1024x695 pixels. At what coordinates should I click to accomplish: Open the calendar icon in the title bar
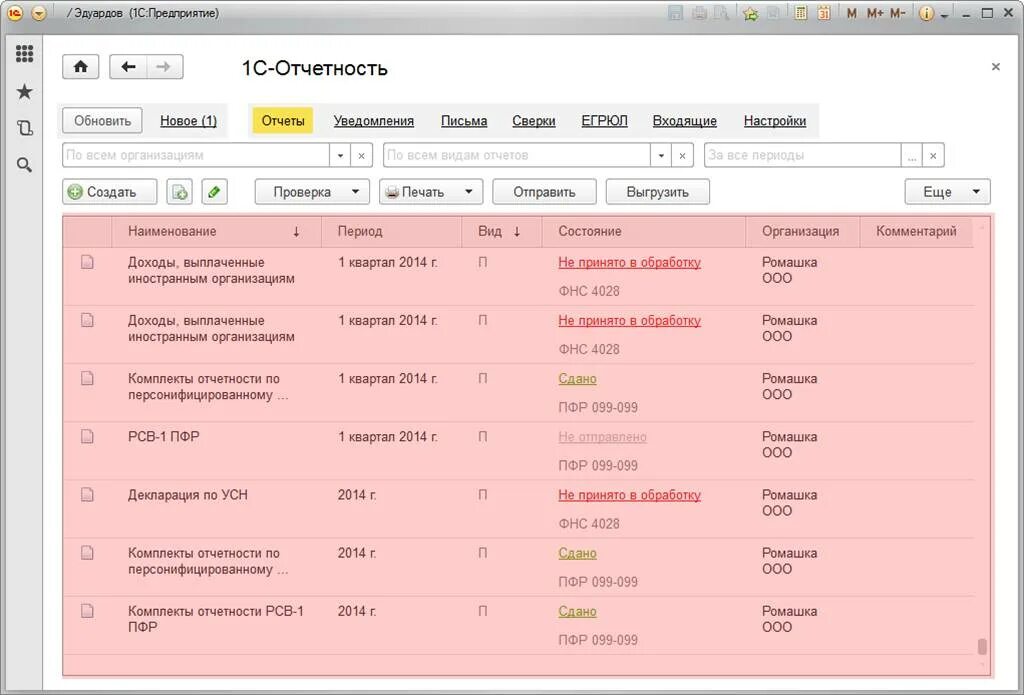[x=824, y=13]
